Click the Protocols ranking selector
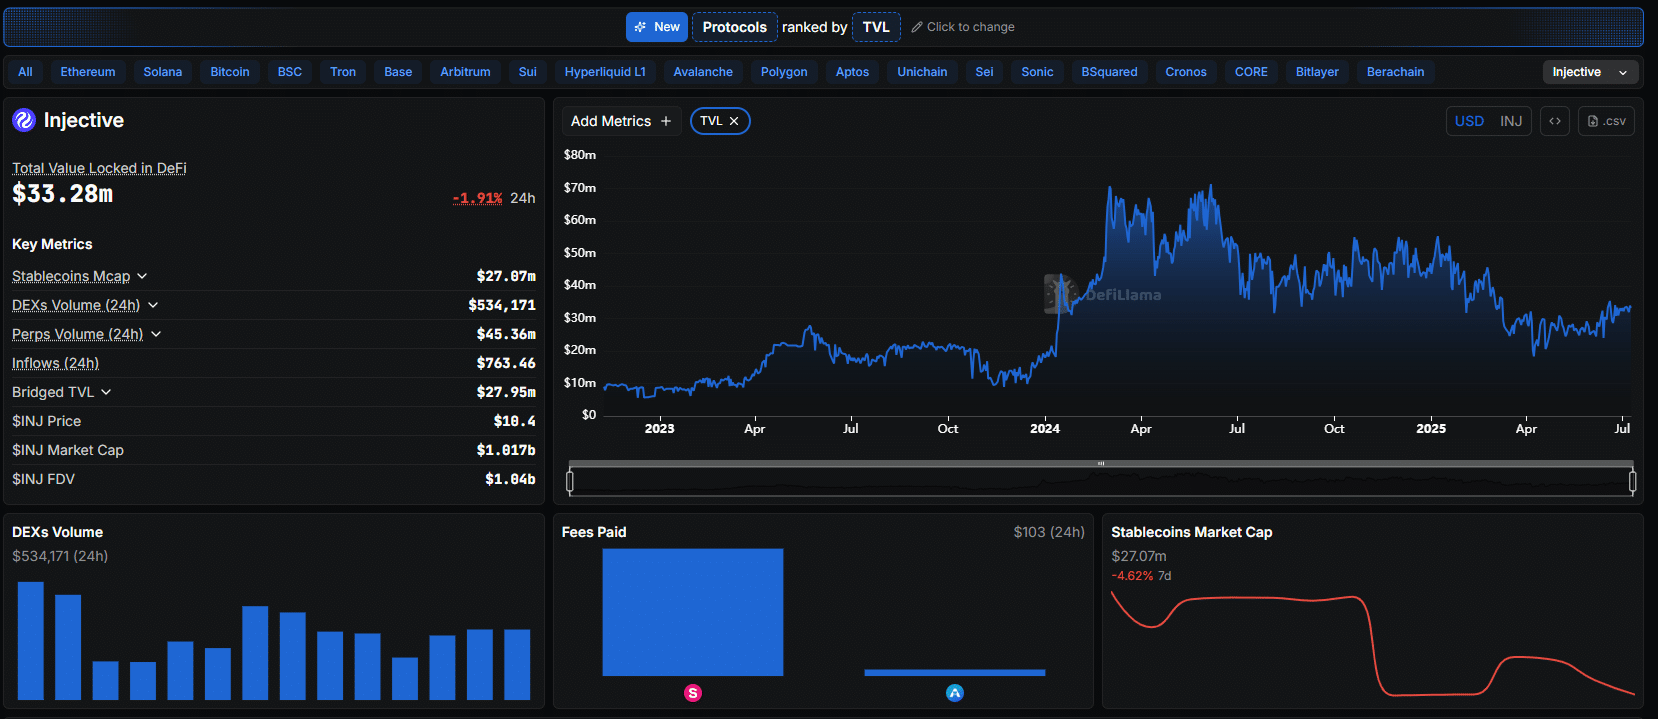 coord(734,27)
